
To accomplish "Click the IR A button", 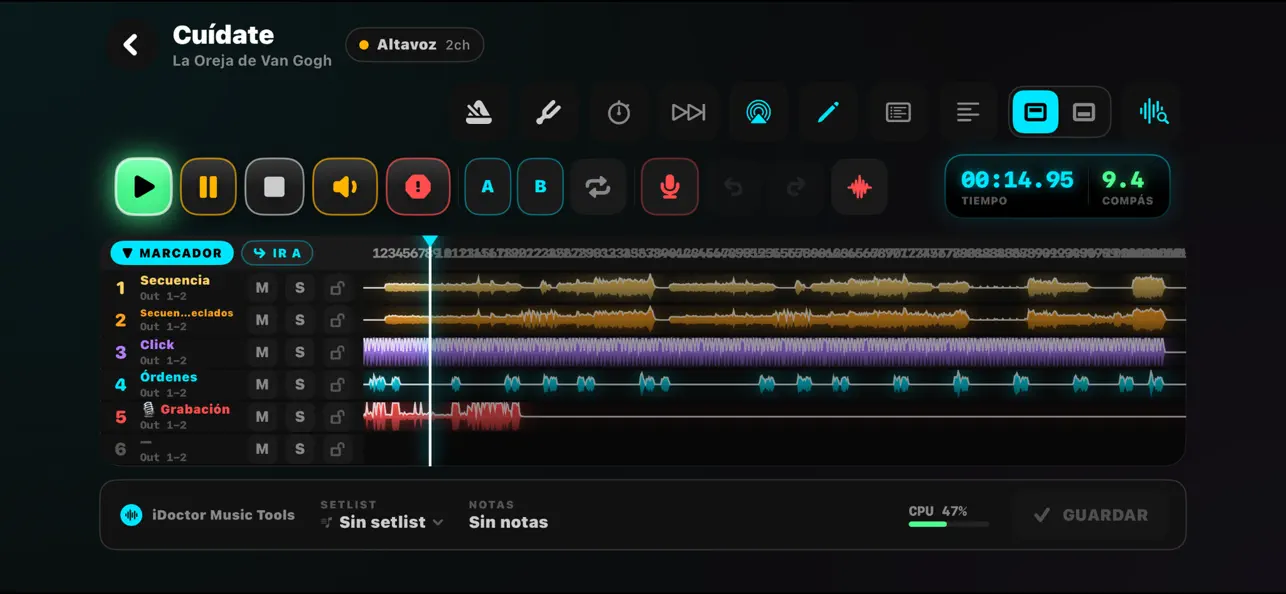I will click(x=277, y=253).
